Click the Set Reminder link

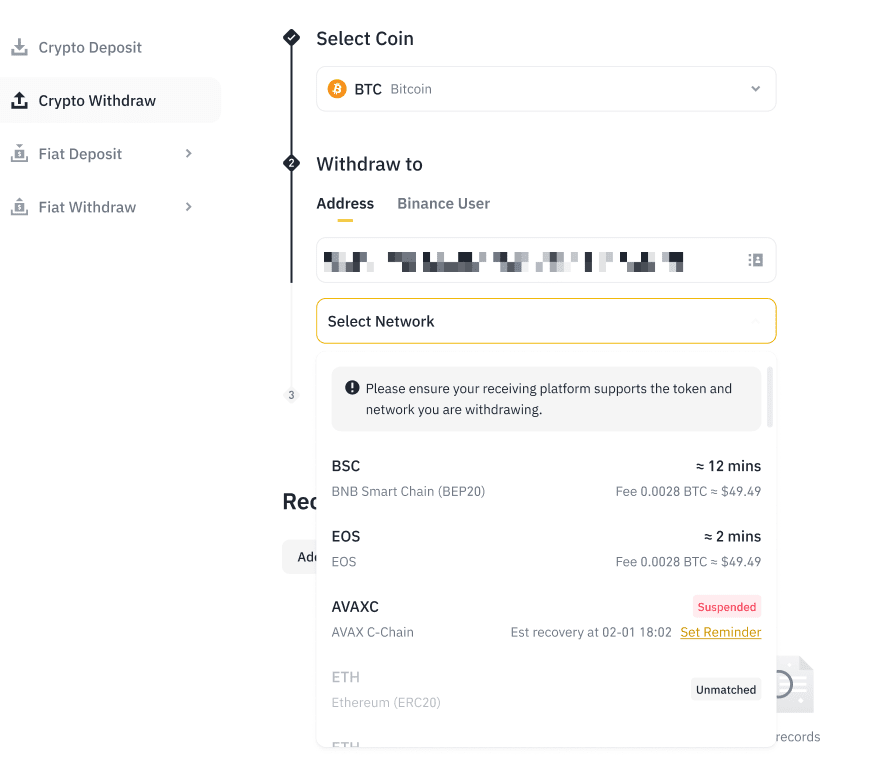(x=721, y=632)
